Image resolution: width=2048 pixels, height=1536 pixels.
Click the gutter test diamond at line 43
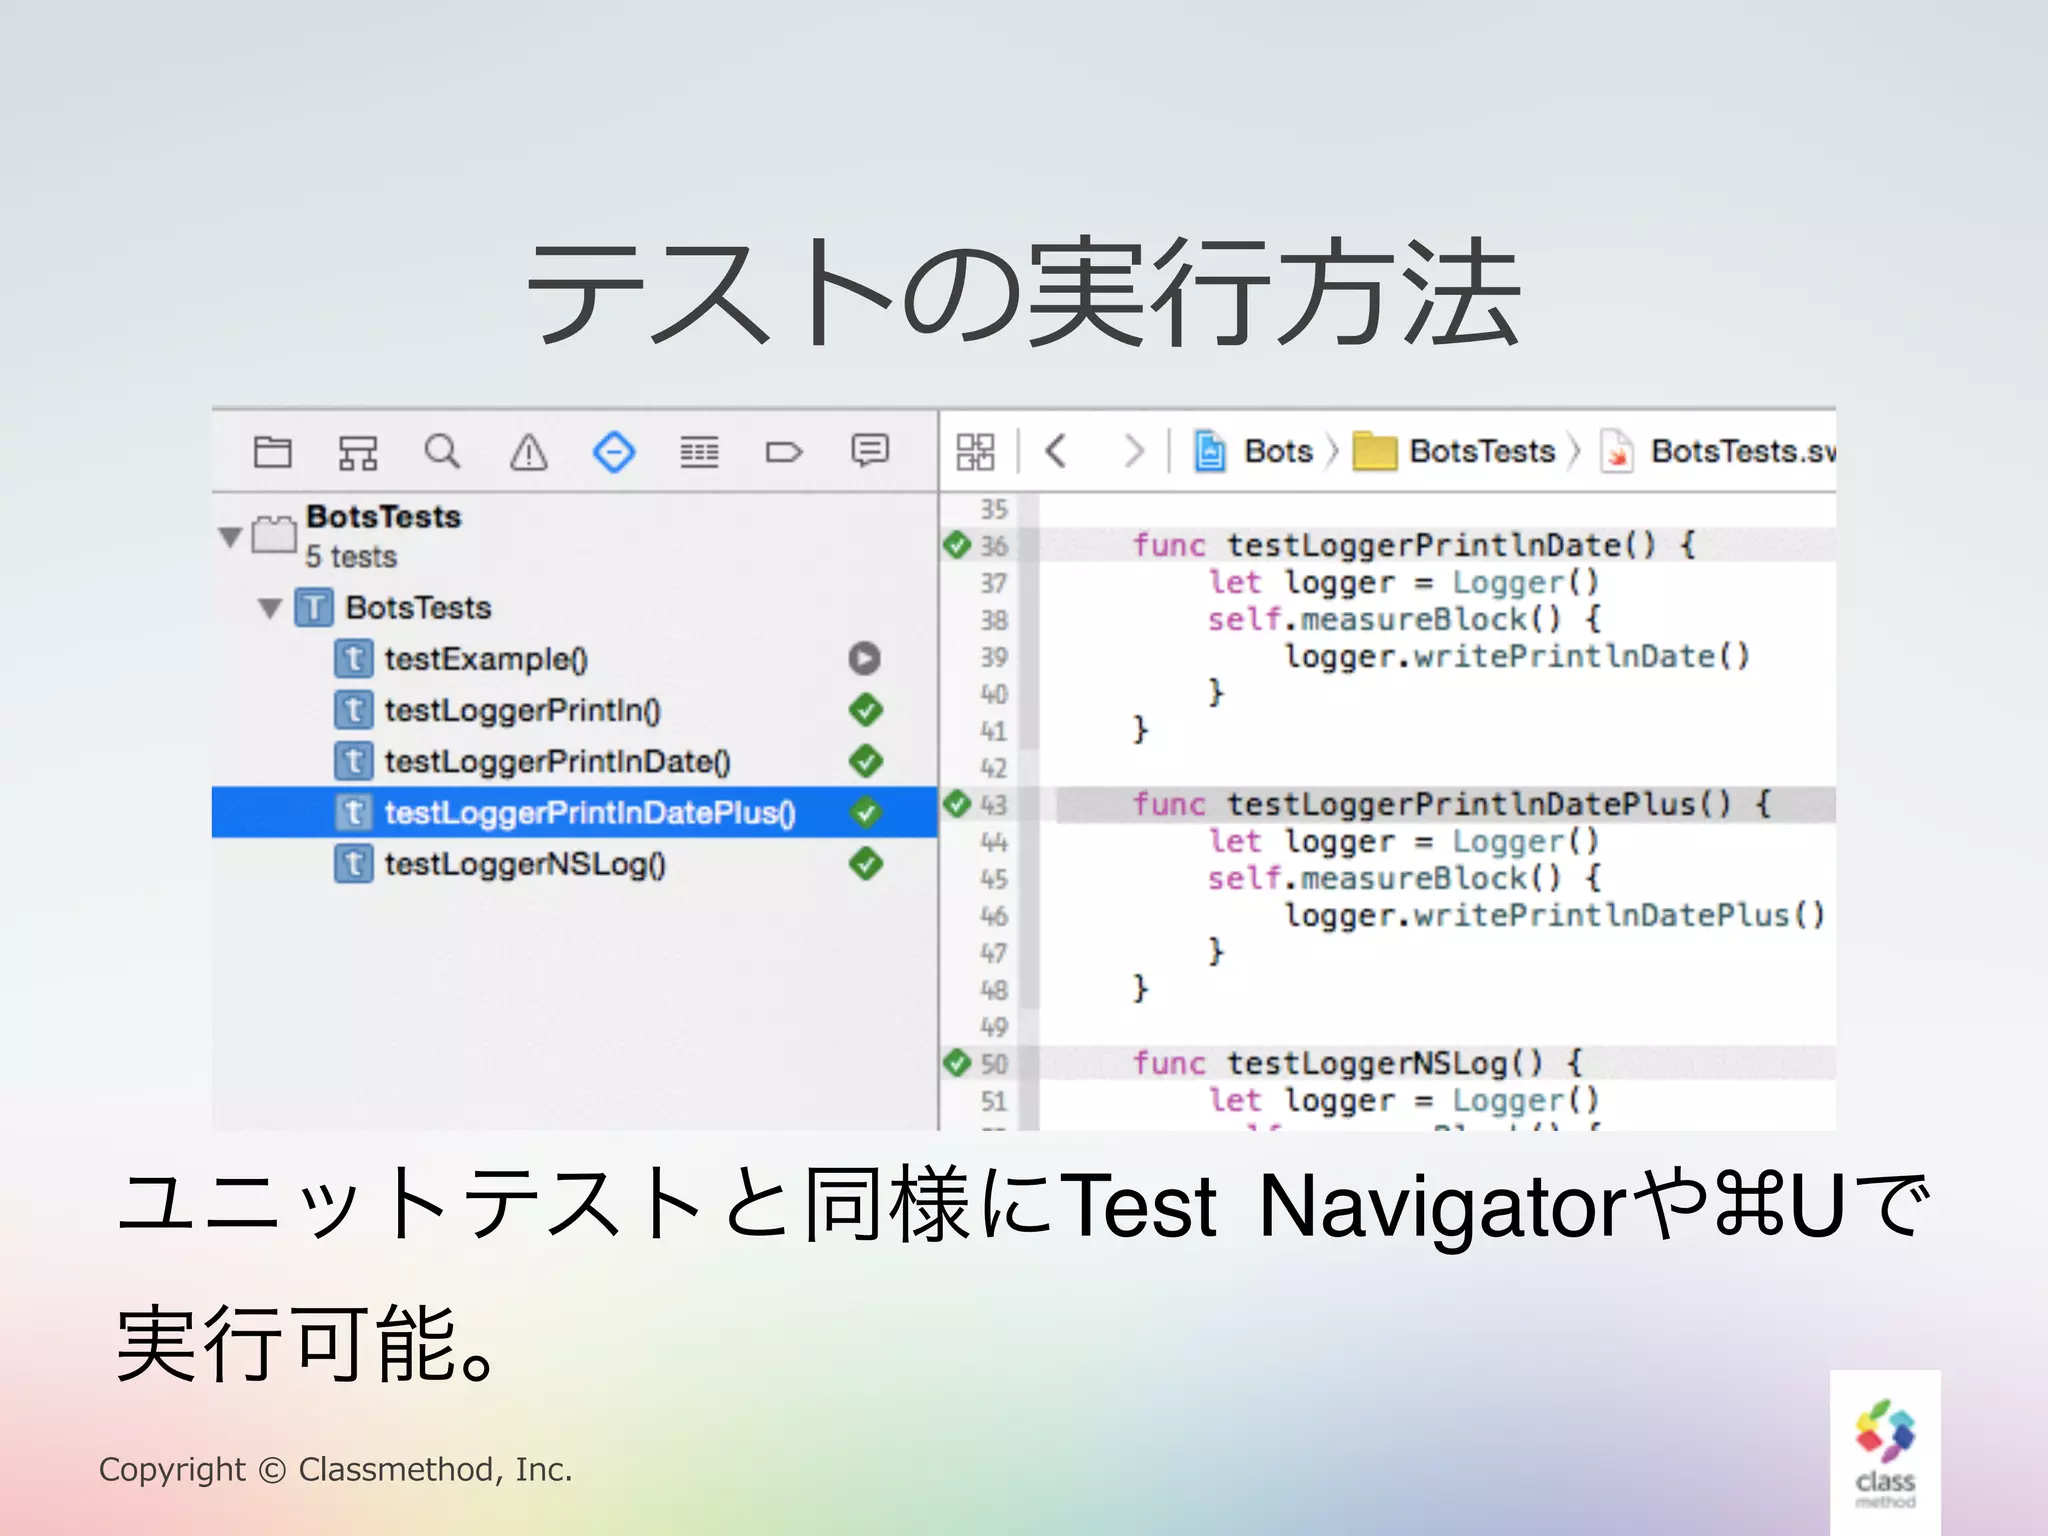pyautogui.click(x=957, y=803)
